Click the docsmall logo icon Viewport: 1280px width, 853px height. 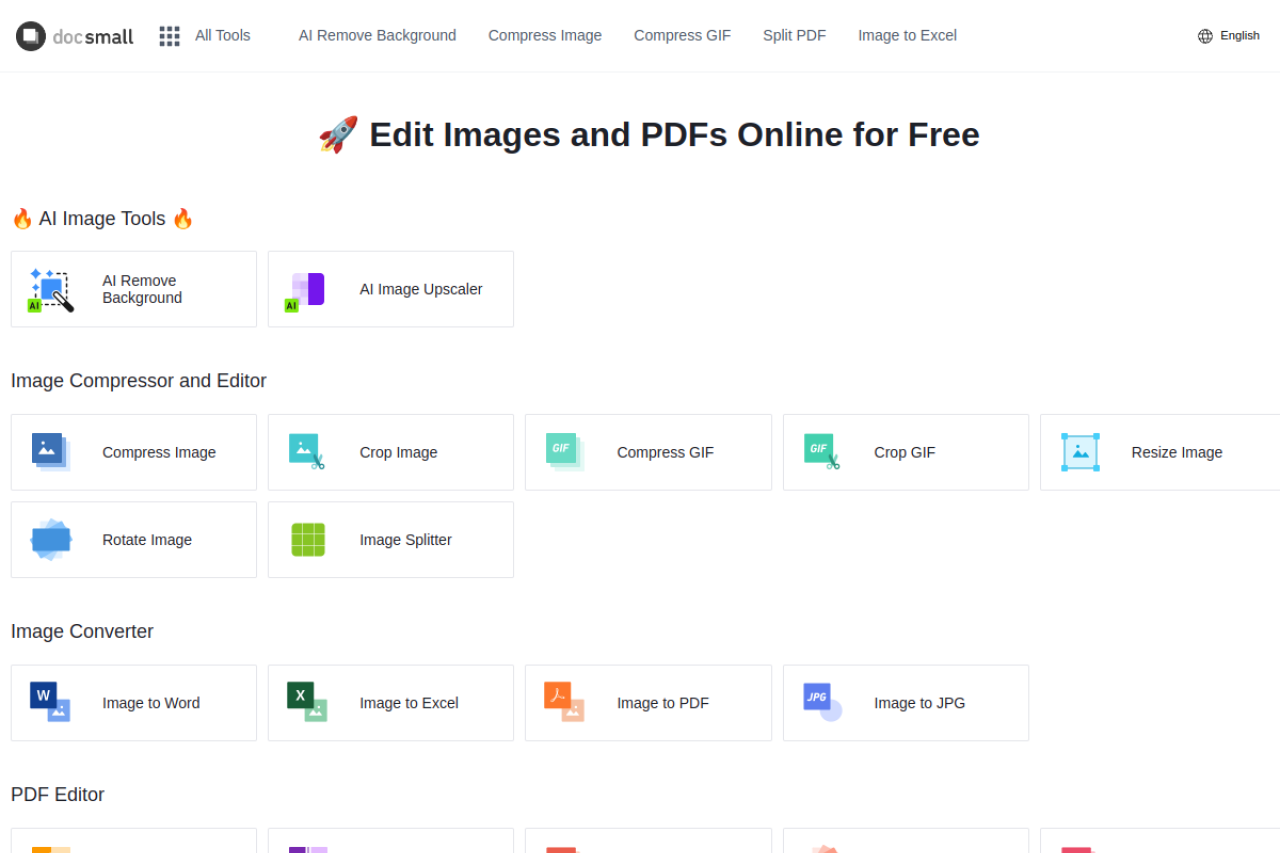tap(31, 36)
